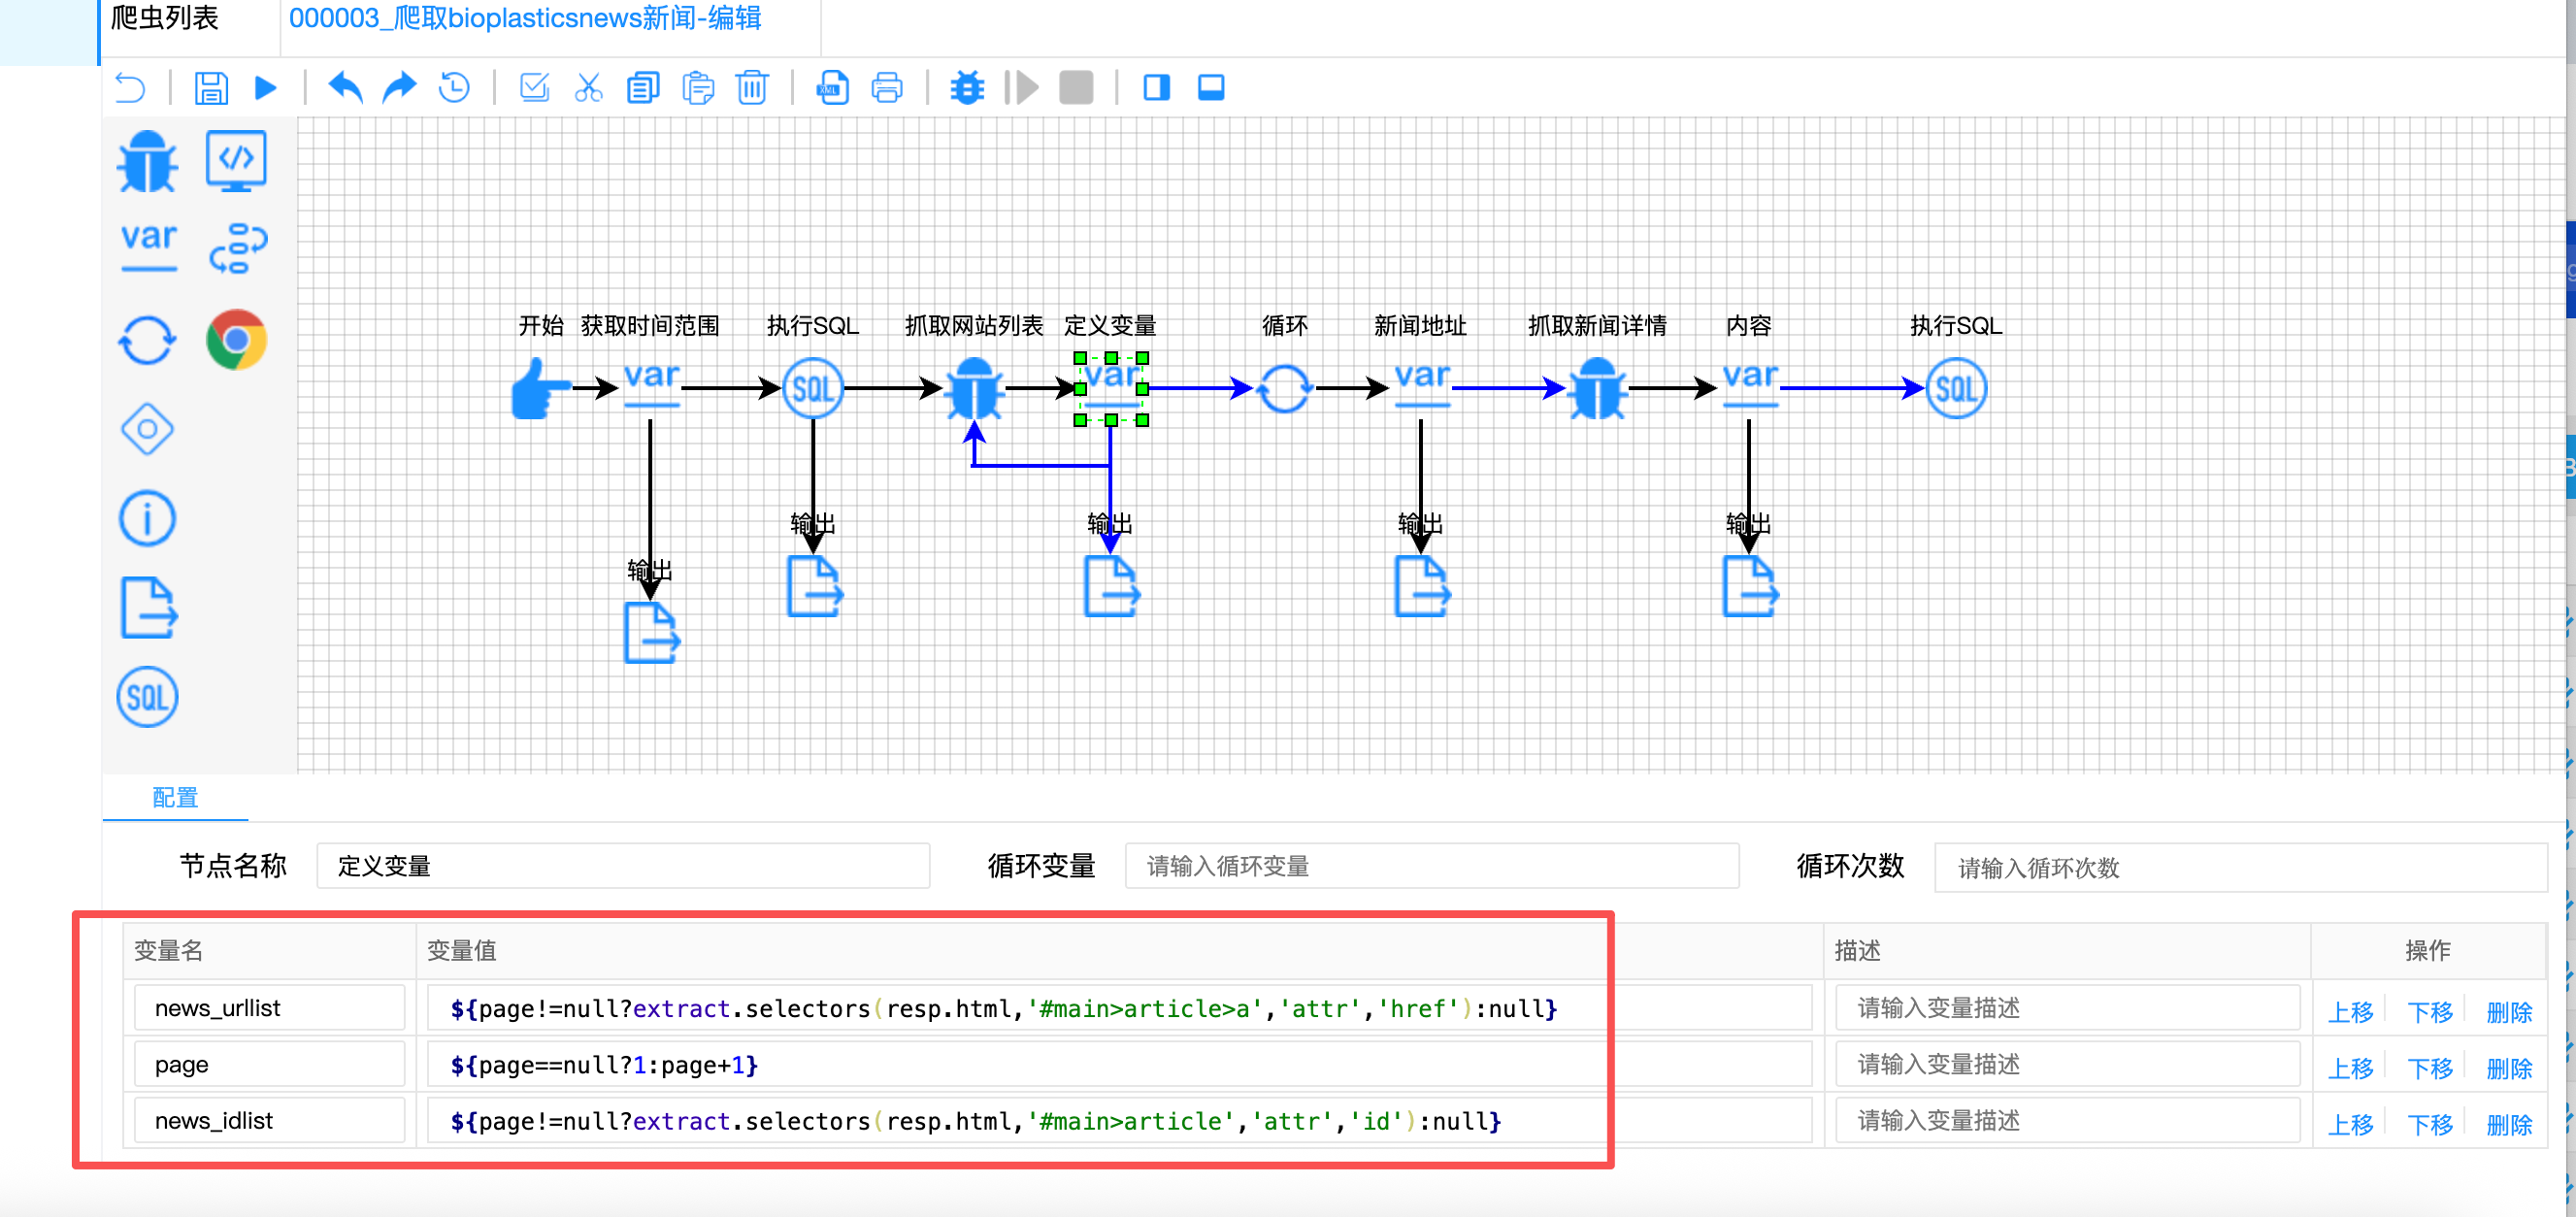Click 上移 for news_idlist variable

pos(2350,1124)
